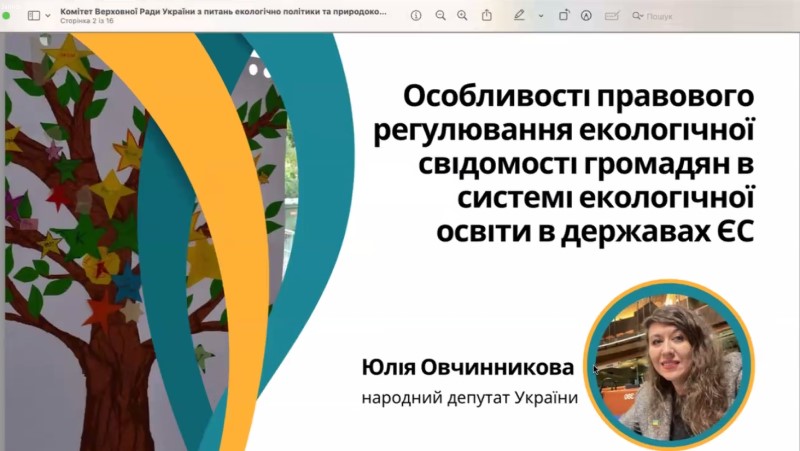Open the document Inspector info icon

(416, 15)
